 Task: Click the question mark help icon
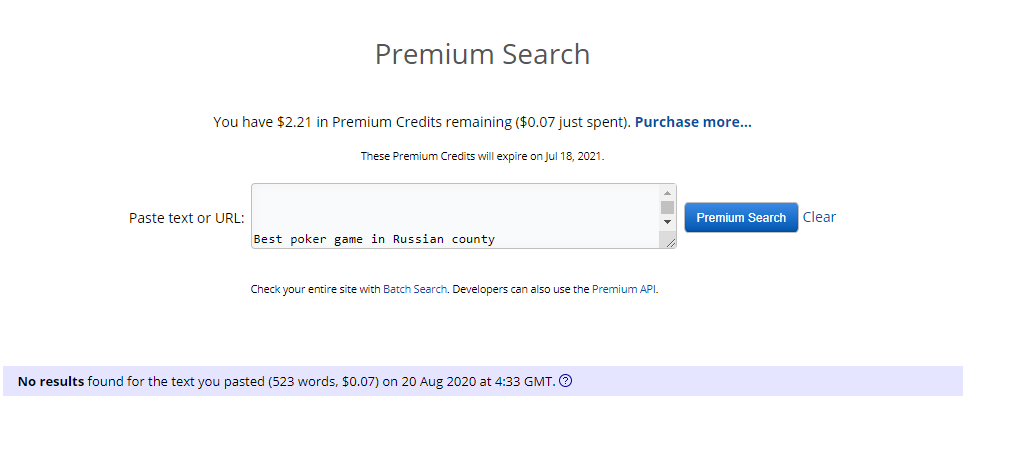point(566,381)
